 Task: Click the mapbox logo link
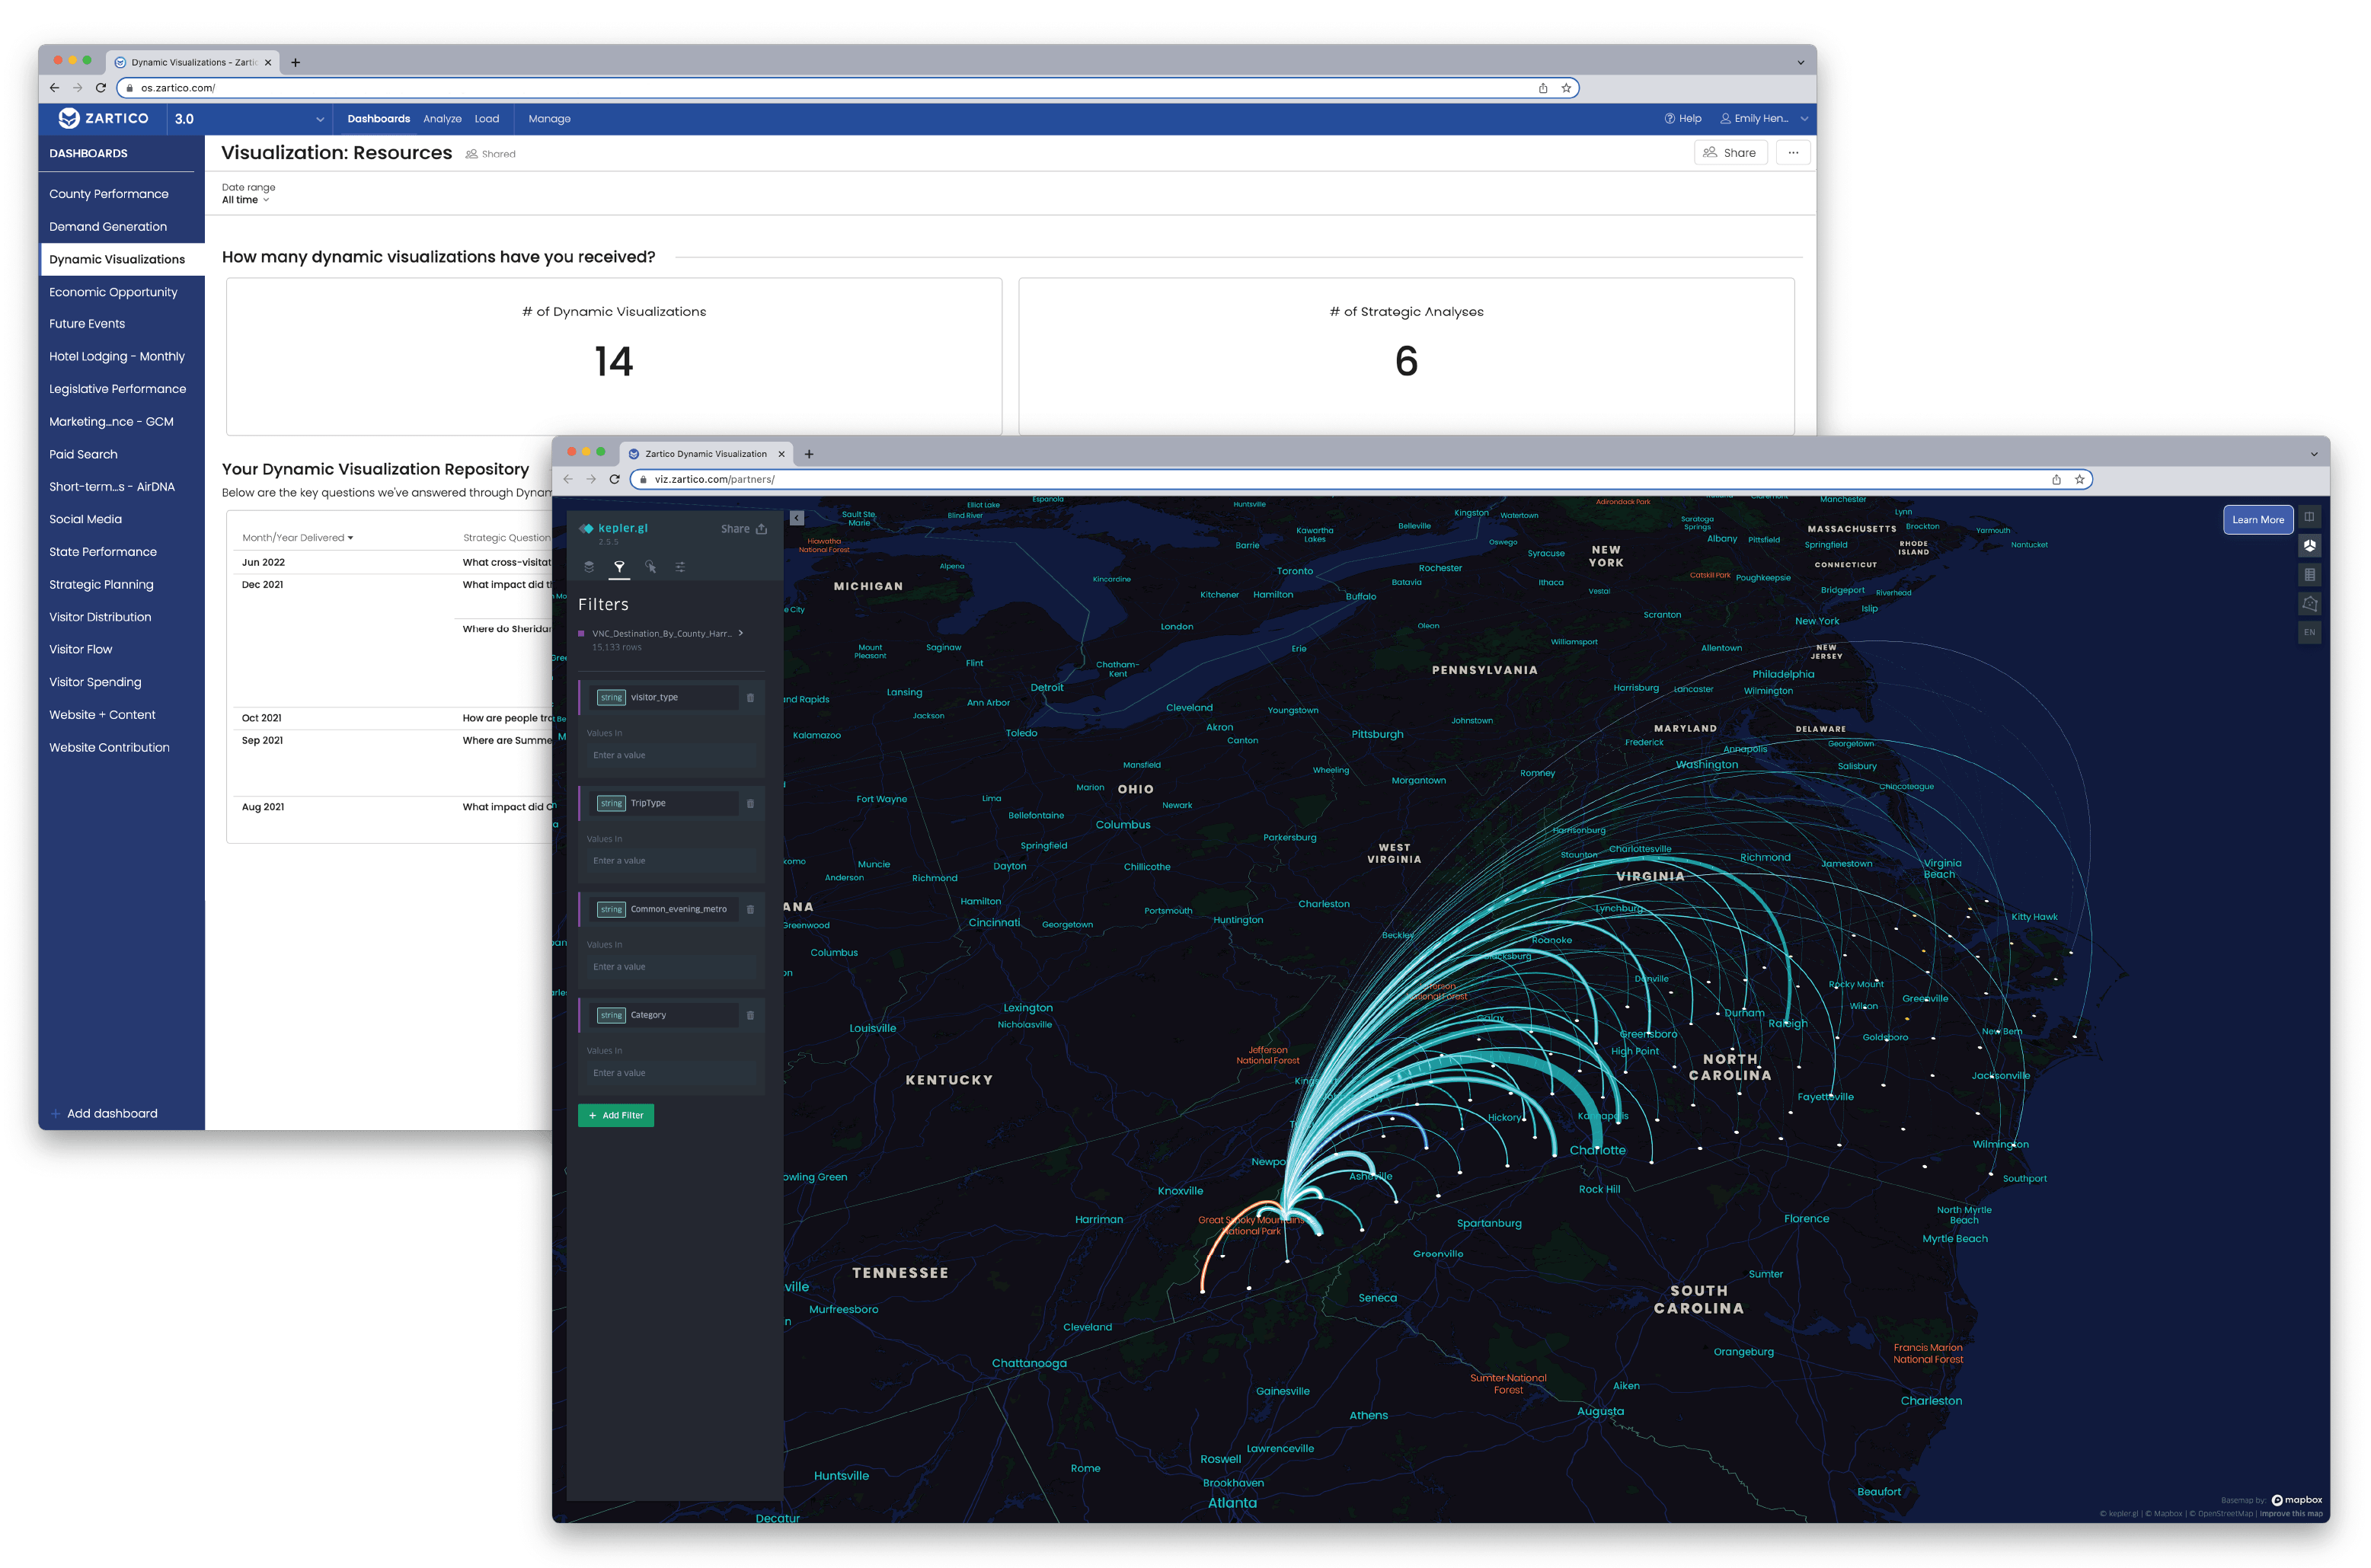tap(2297, 1500)
